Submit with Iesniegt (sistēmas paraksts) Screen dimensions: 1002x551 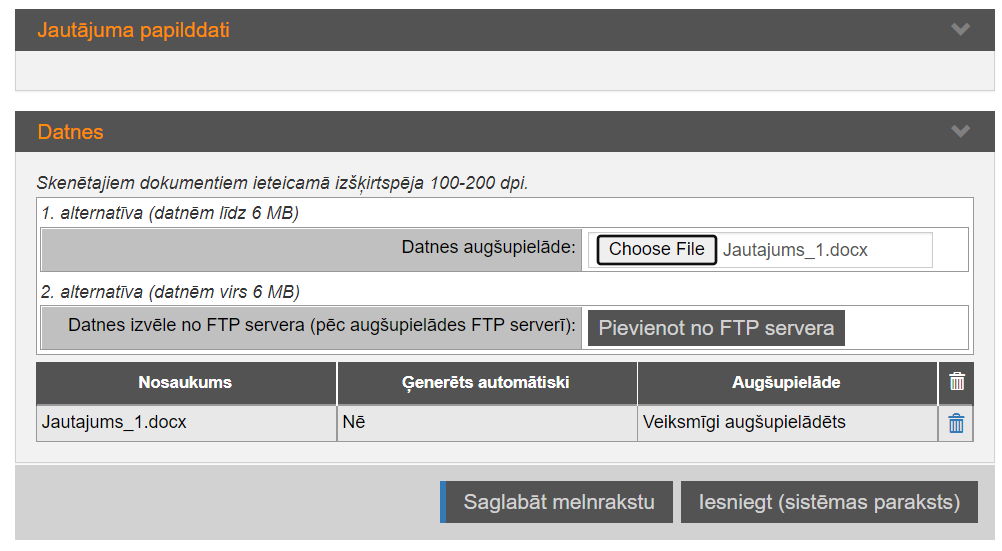click(x=829, y=502)
